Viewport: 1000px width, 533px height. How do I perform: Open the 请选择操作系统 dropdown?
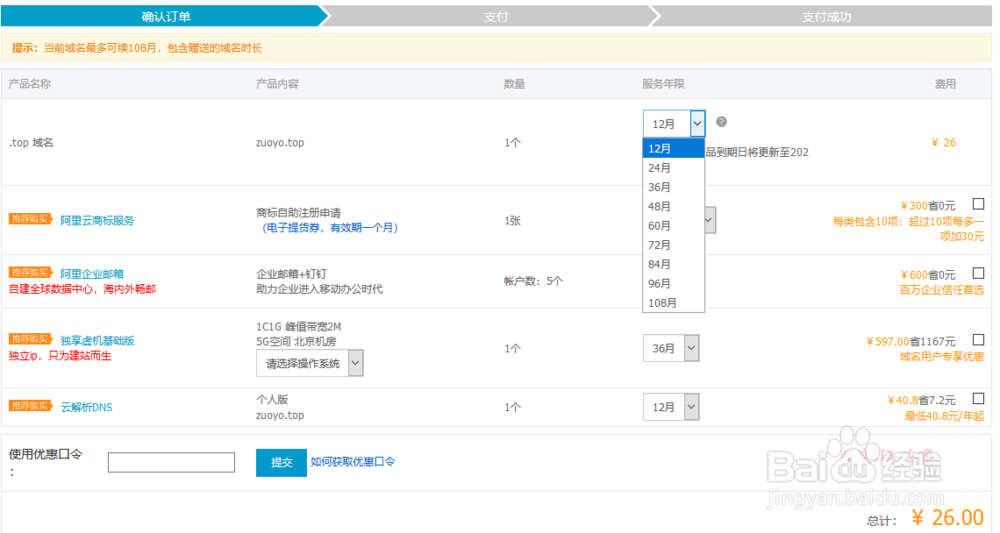pos(310,363)
